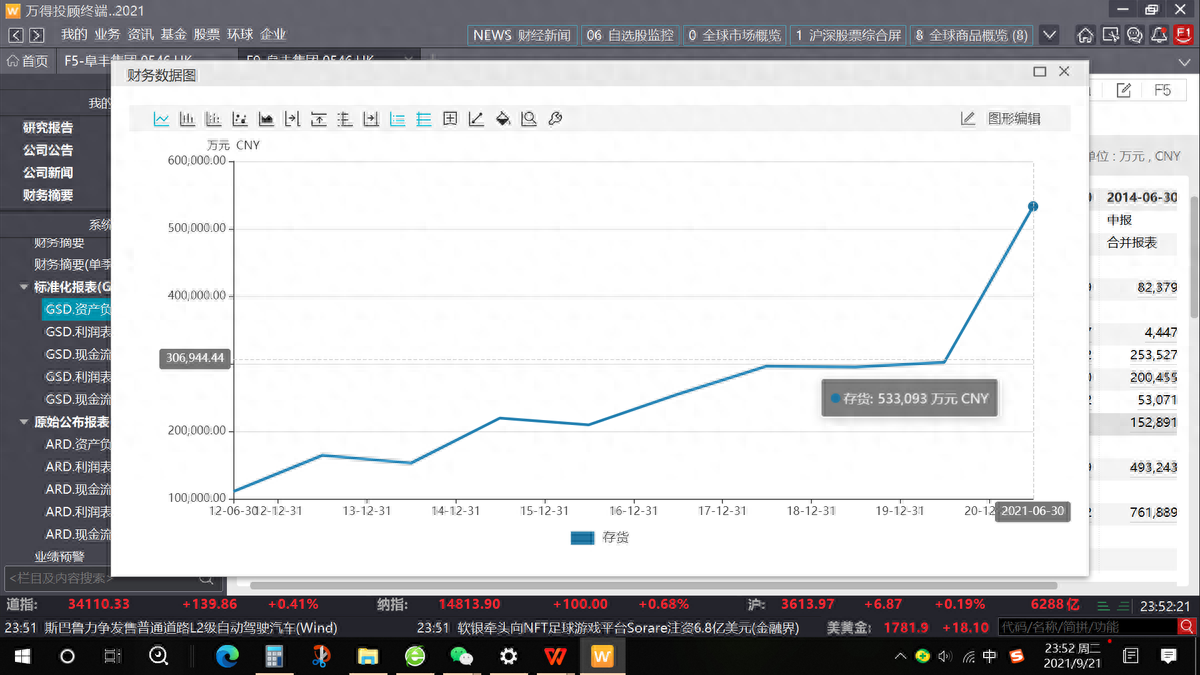Open WeChat from the Windows taskbar
This screenshot has width=1200, height=675.
point(461,656)
